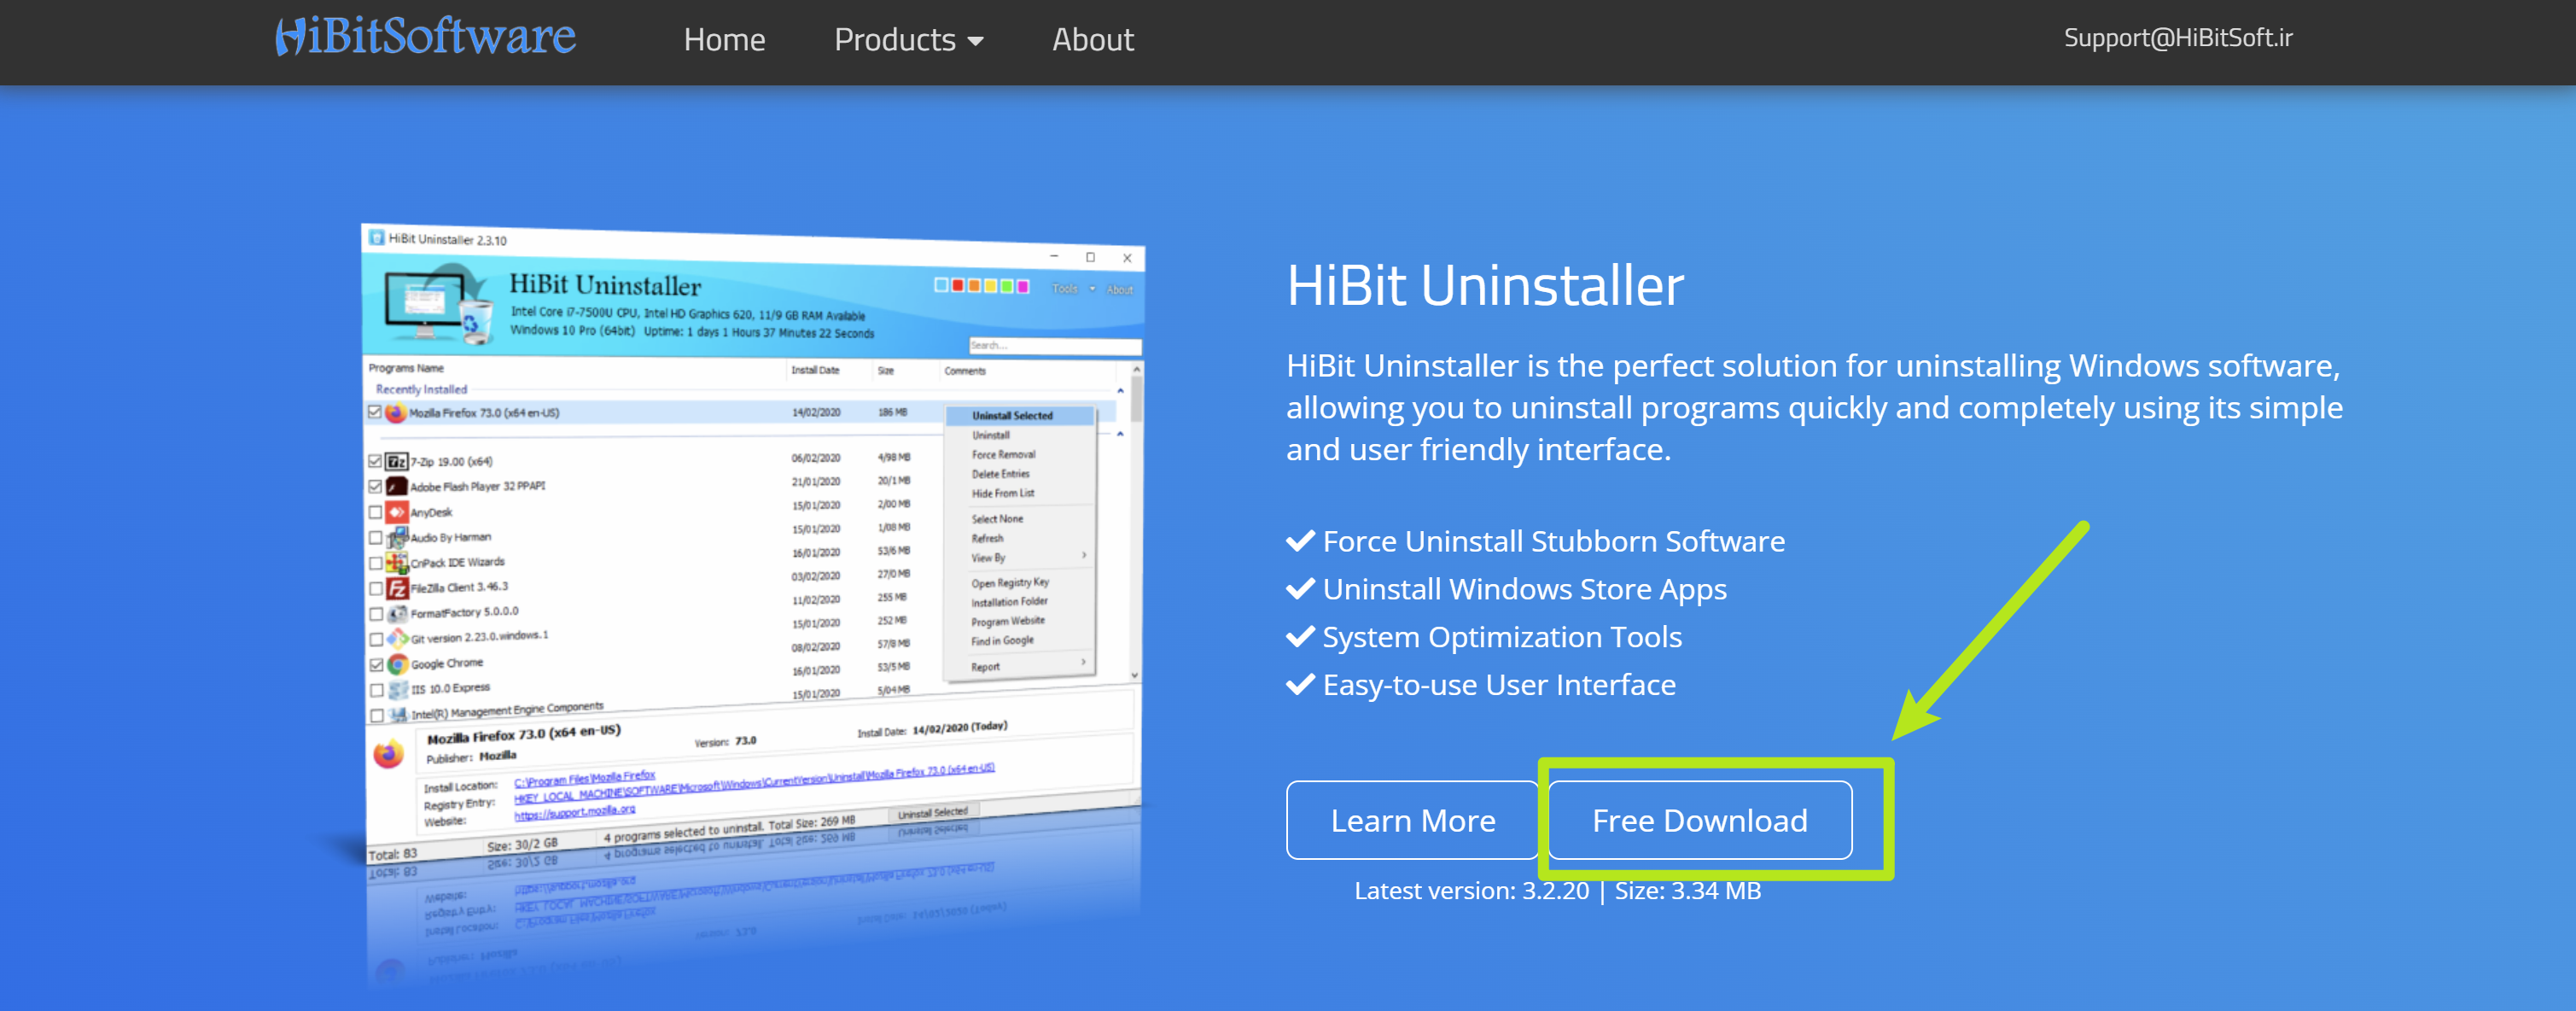
Task: Click the HiBit Uninstaller heading
Action: pyautogui.click(x=1485, y=286)
